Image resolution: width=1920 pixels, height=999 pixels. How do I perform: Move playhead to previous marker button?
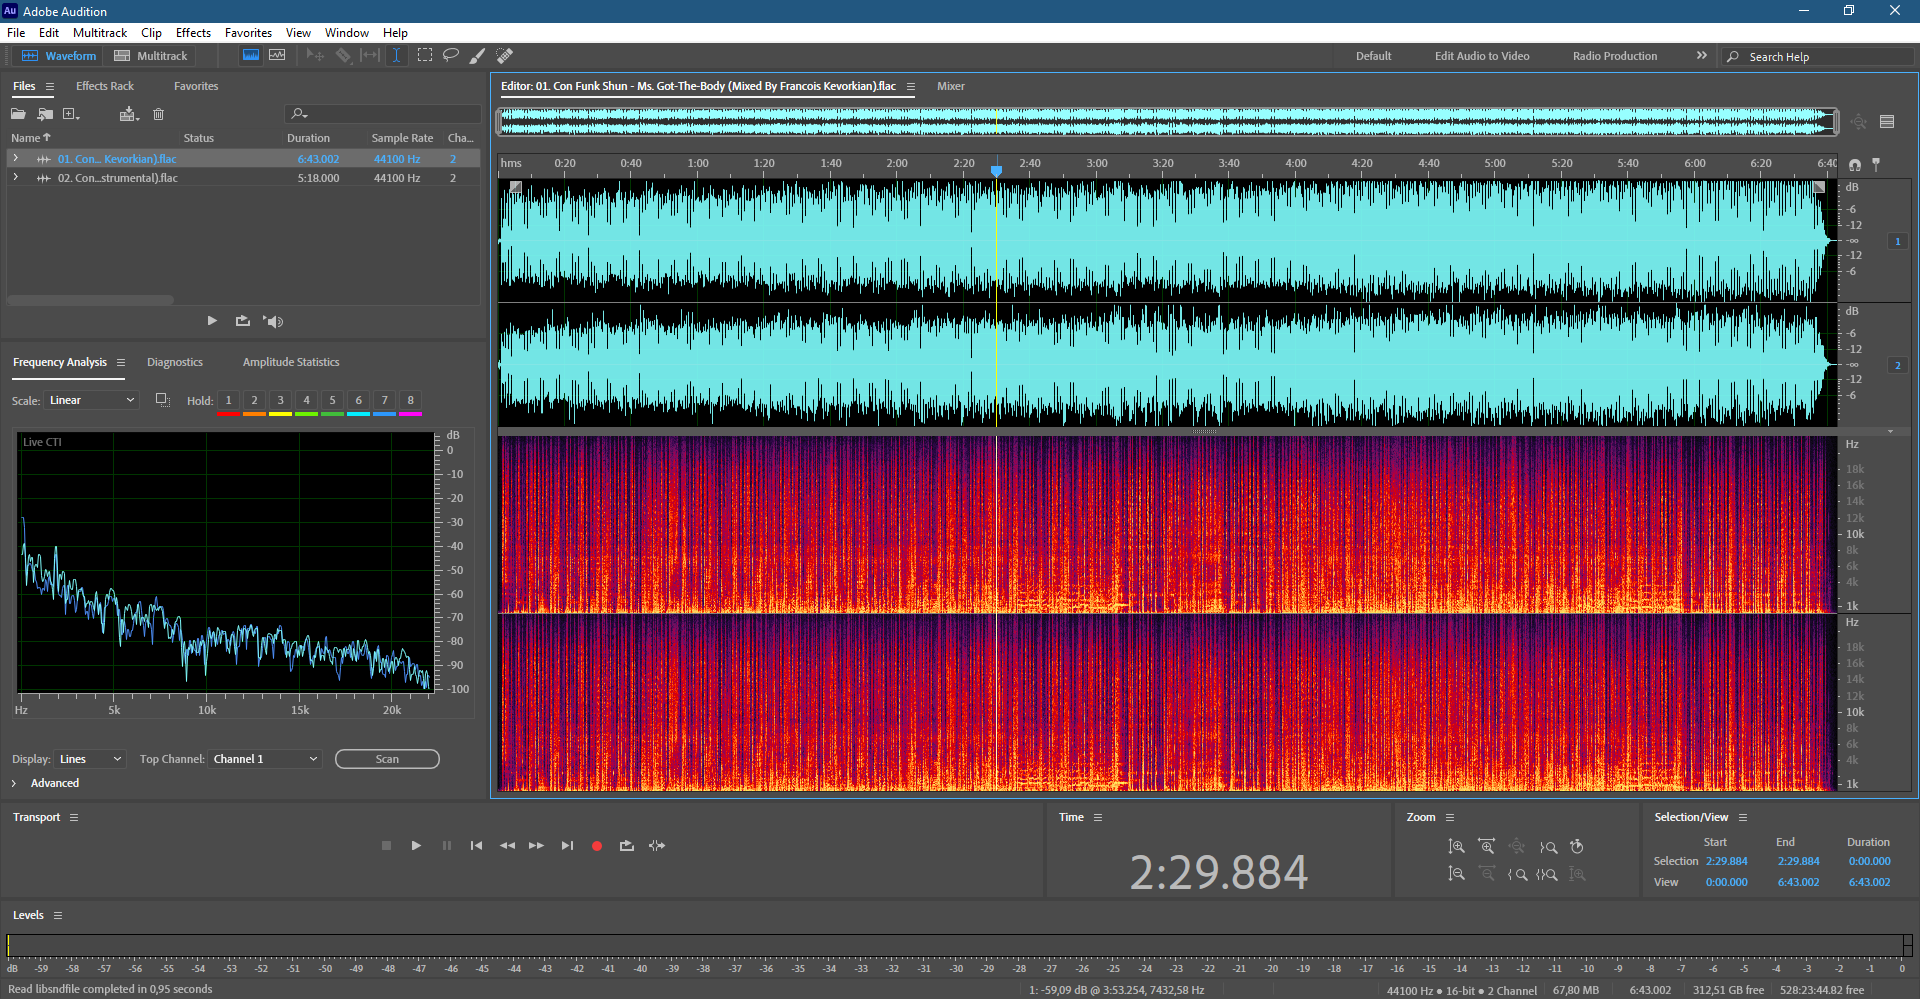pos(476,846)
